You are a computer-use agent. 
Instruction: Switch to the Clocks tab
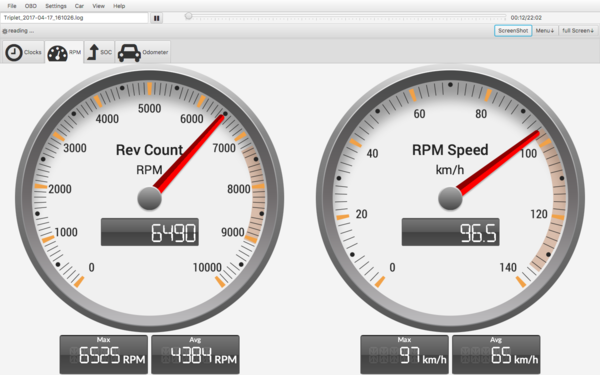24,52
